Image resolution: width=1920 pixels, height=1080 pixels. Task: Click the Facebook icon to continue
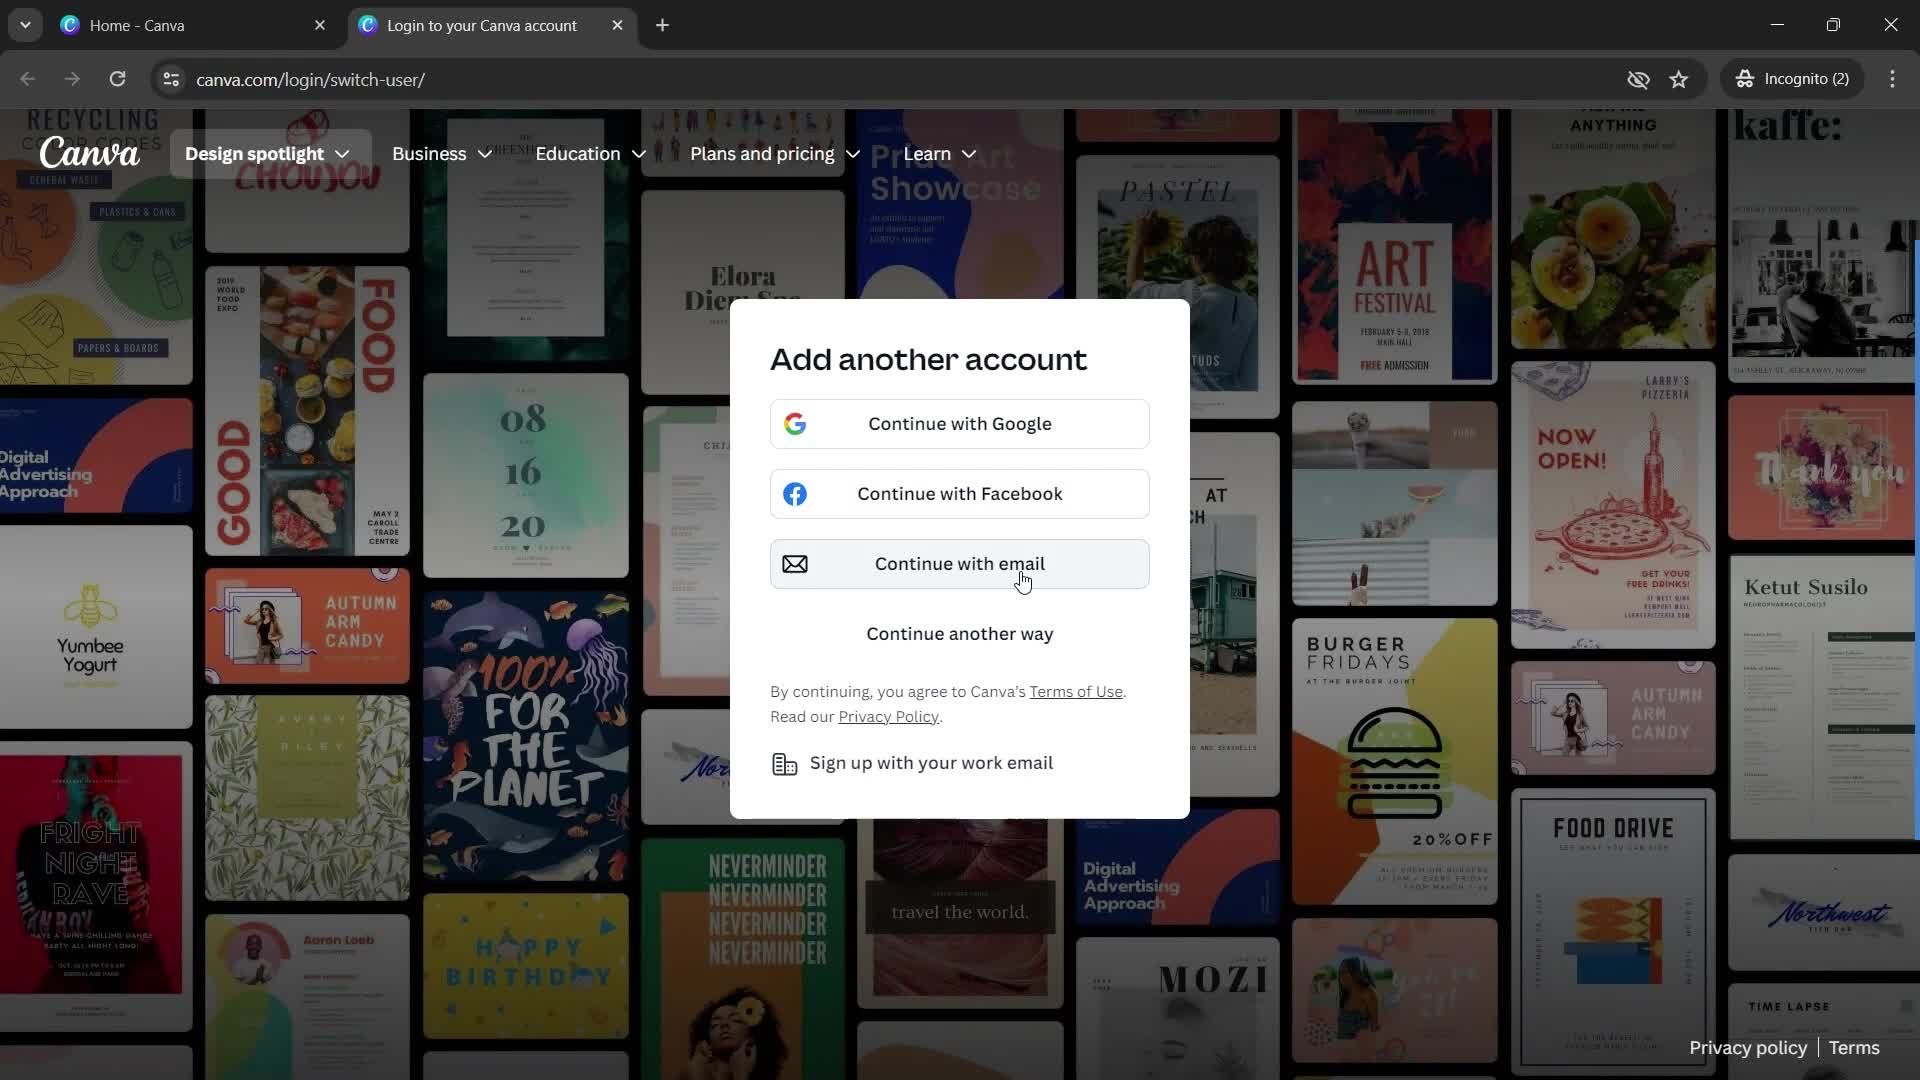coord(795,493)
